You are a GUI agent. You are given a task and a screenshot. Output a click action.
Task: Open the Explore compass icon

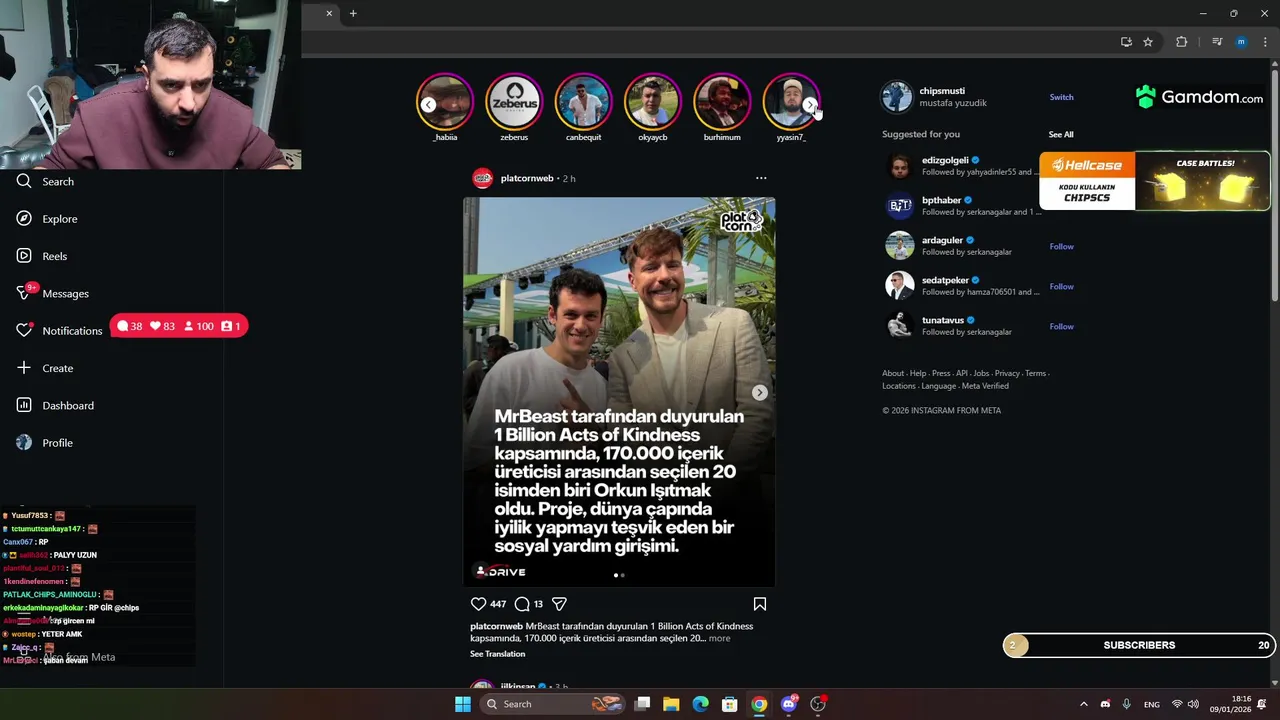(24, 218)
